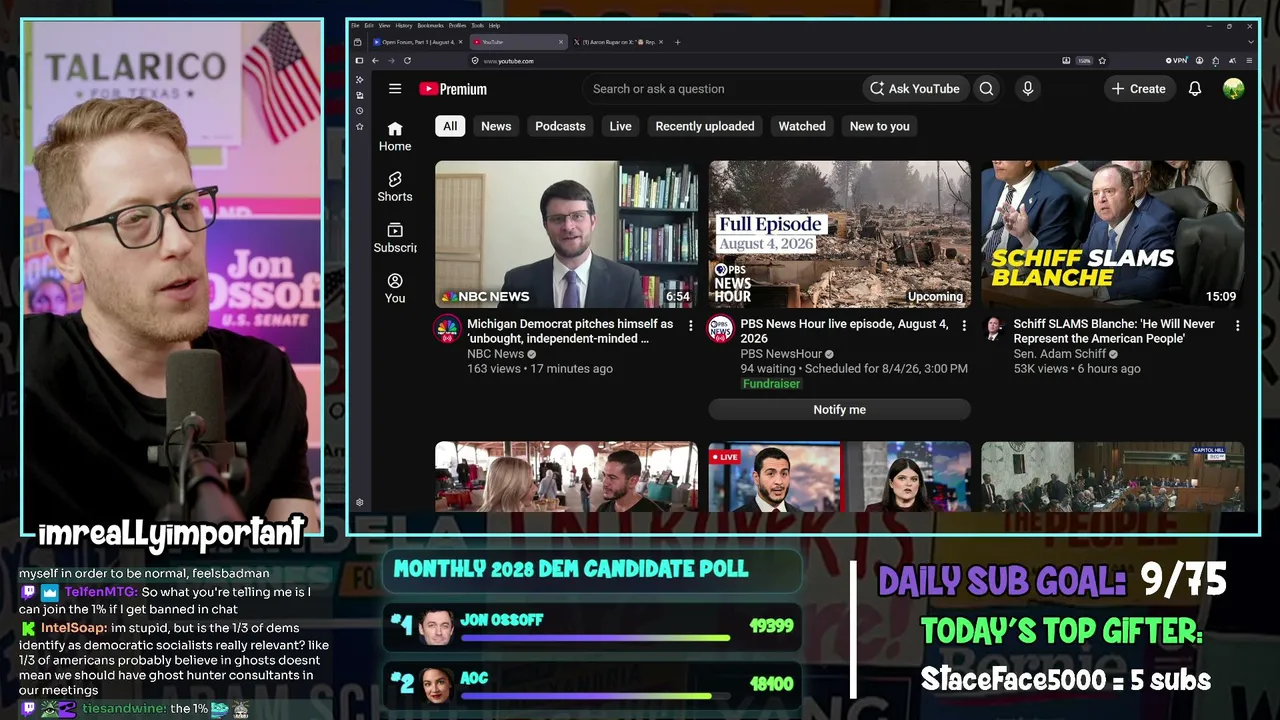Open the NBC News channel link
The image size is (1280, 720).
495,354
